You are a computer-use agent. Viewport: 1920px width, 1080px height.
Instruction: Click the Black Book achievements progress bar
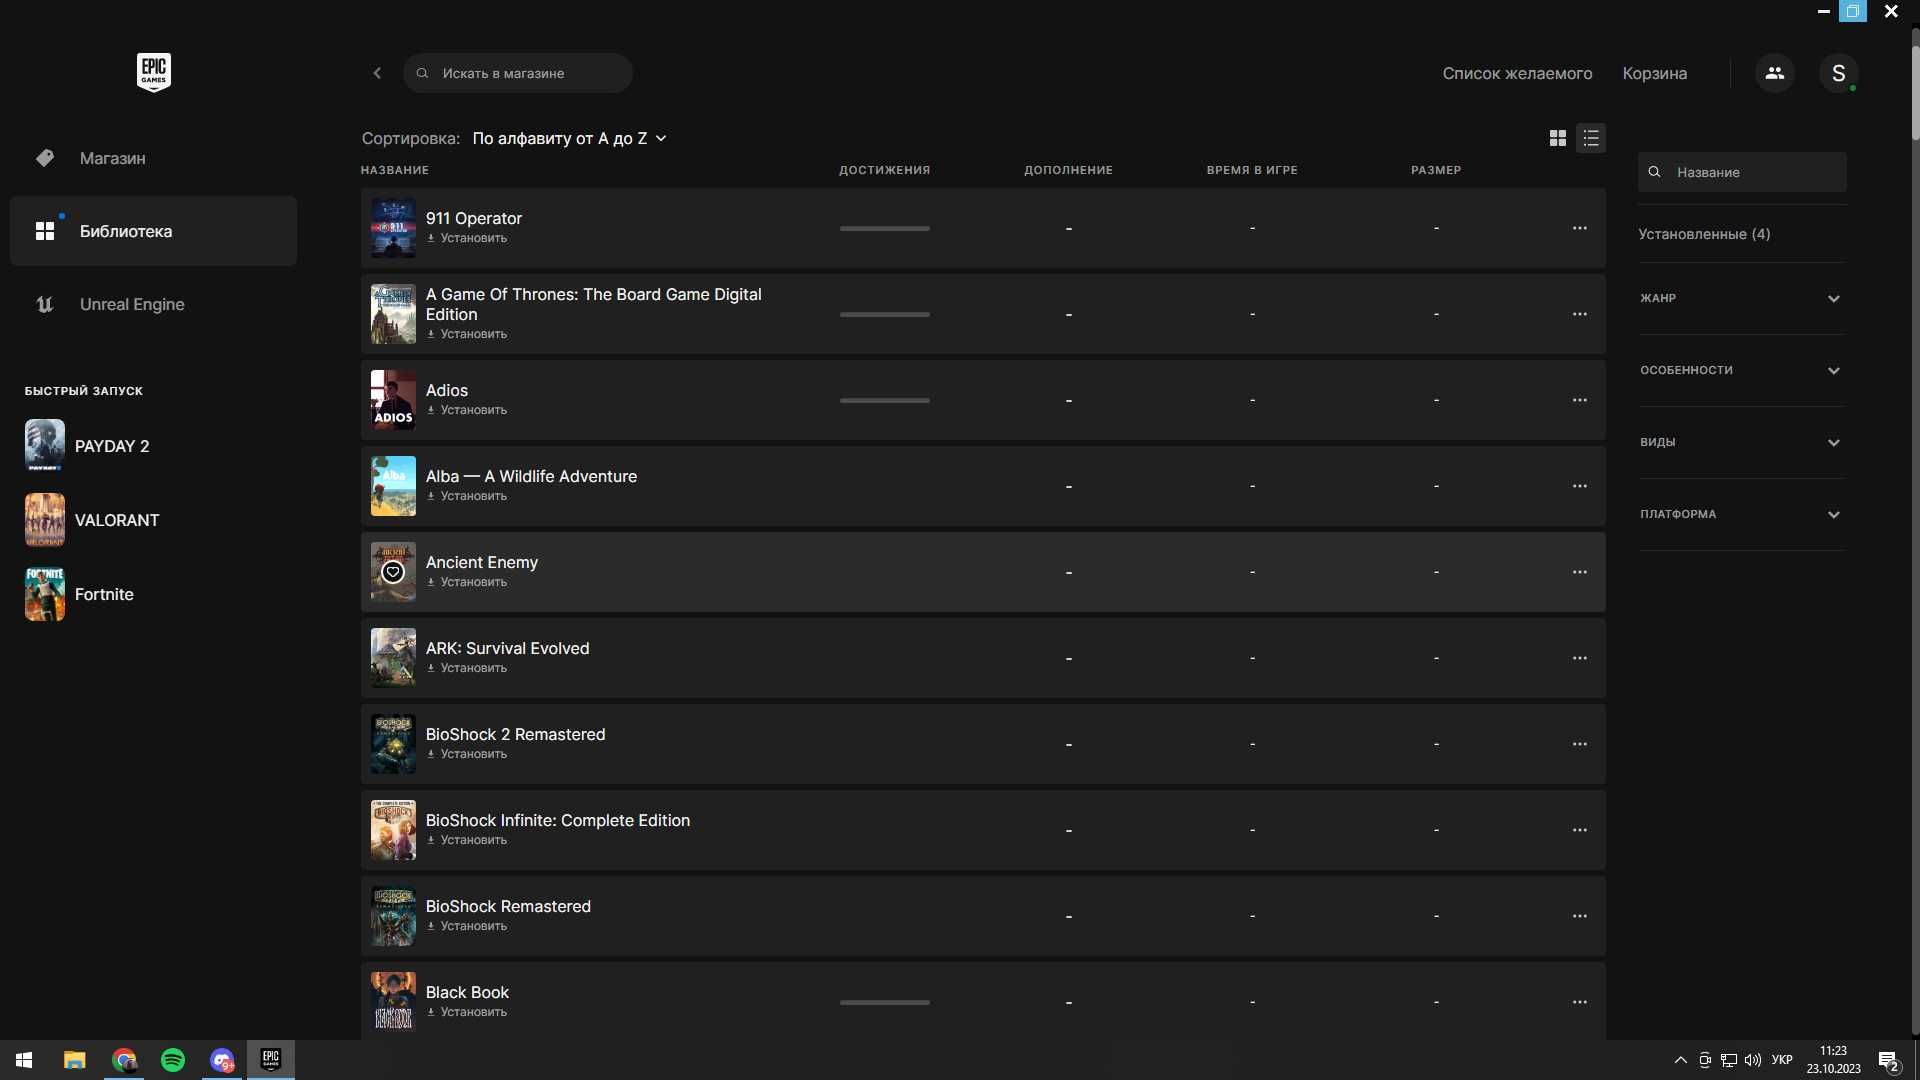(x=885, y=1002)
